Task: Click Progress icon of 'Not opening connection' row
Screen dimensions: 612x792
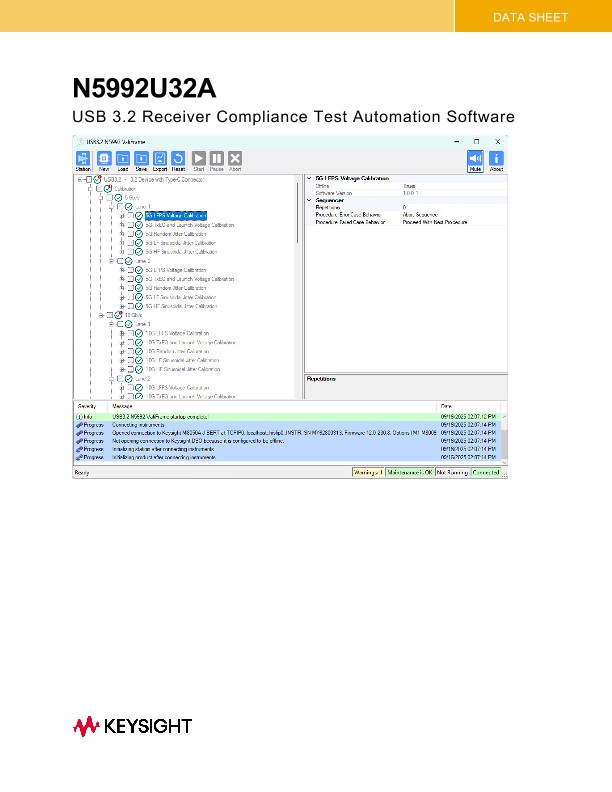Action: pos(79,441)
